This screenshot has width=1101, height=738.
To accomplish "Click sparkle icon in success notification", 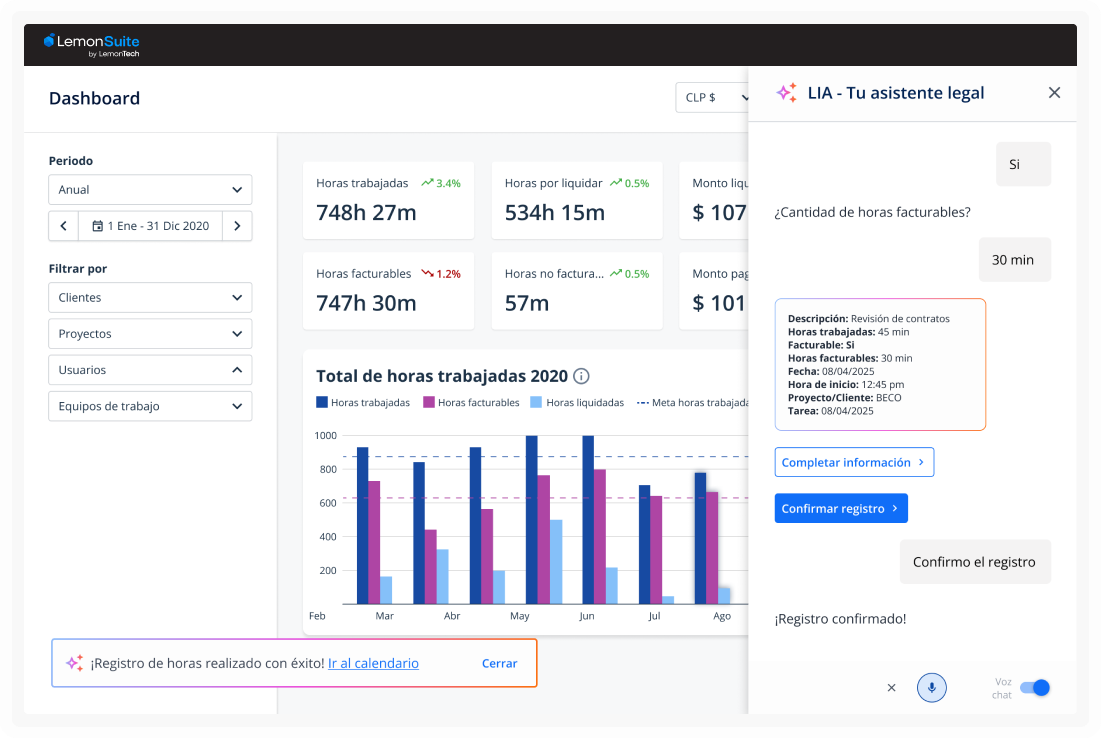I will pyautogui.click(x=74, y=663).
